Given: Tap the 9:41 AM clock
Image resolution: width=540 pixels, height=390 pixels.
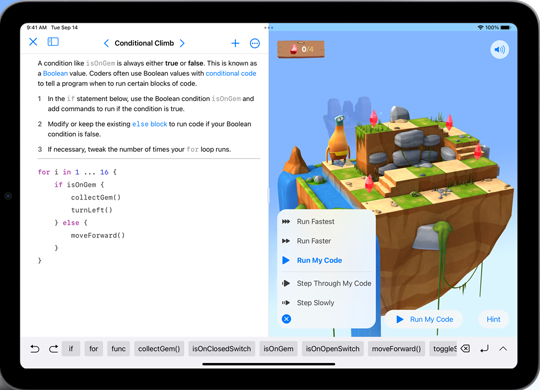Looking at the screenshot, I should [x=37, y=28].
